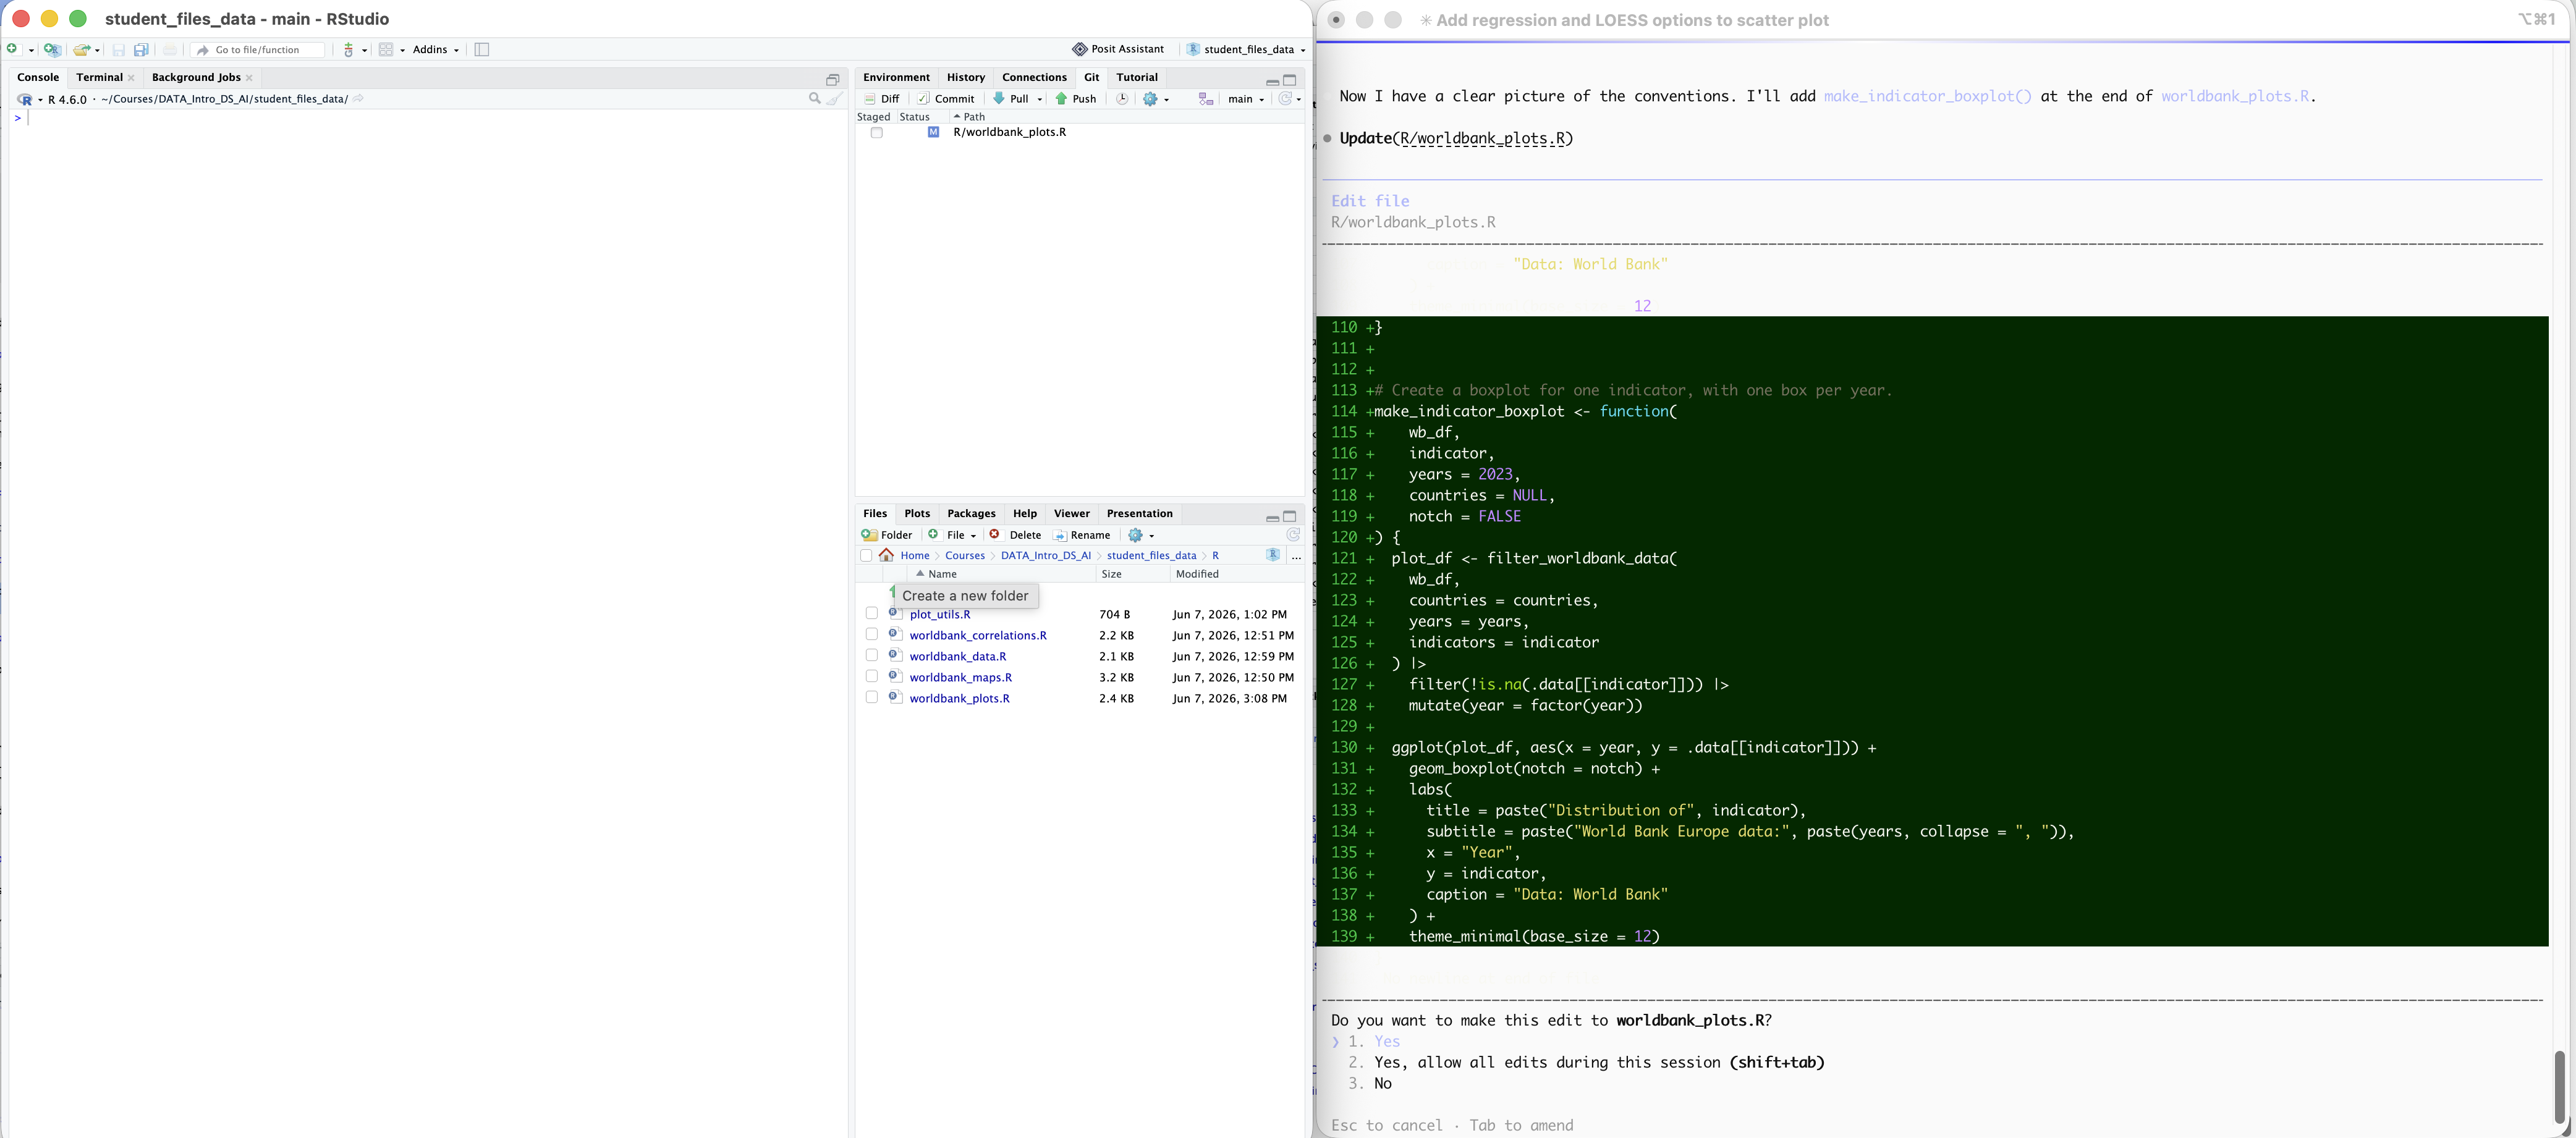Screen dimensions: 2576x1138
Task: Click the Push button in Git pane
Action: click(x=1076, y=99)
